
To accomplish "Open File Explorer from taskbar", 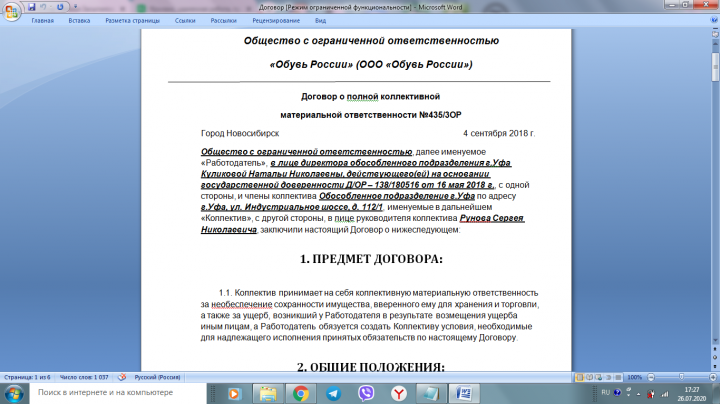I will coord(268,394).
